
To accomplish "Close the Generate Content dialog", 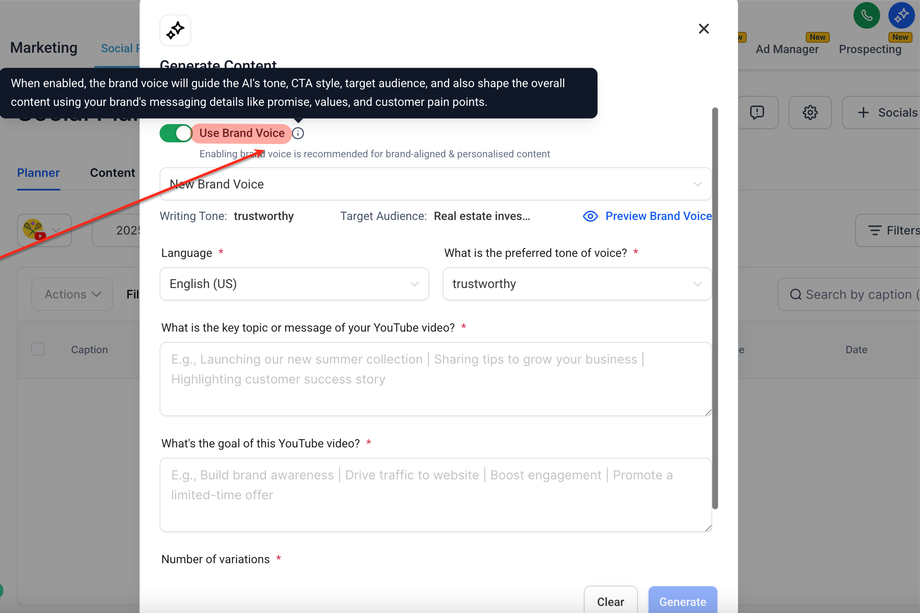I will click(x=704, y=29).
